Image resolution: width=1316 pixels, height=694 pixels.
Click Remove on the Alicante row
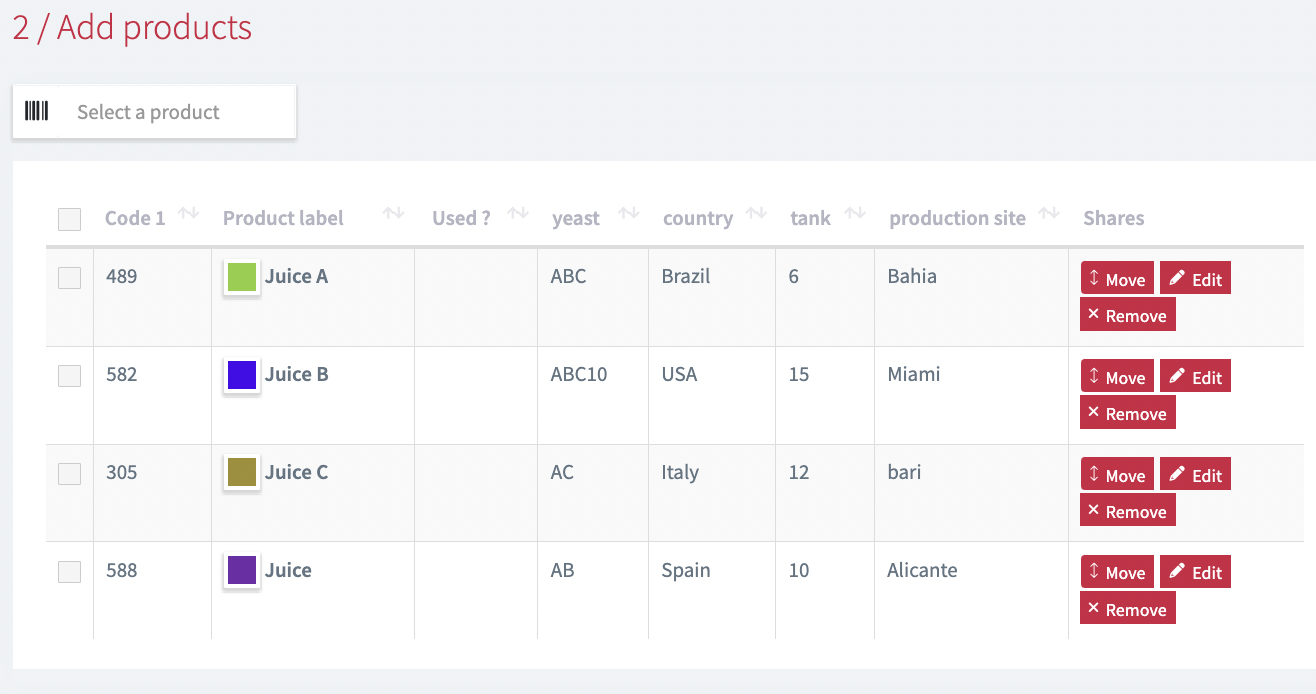pyautogui.click(x=1127, y=609)
